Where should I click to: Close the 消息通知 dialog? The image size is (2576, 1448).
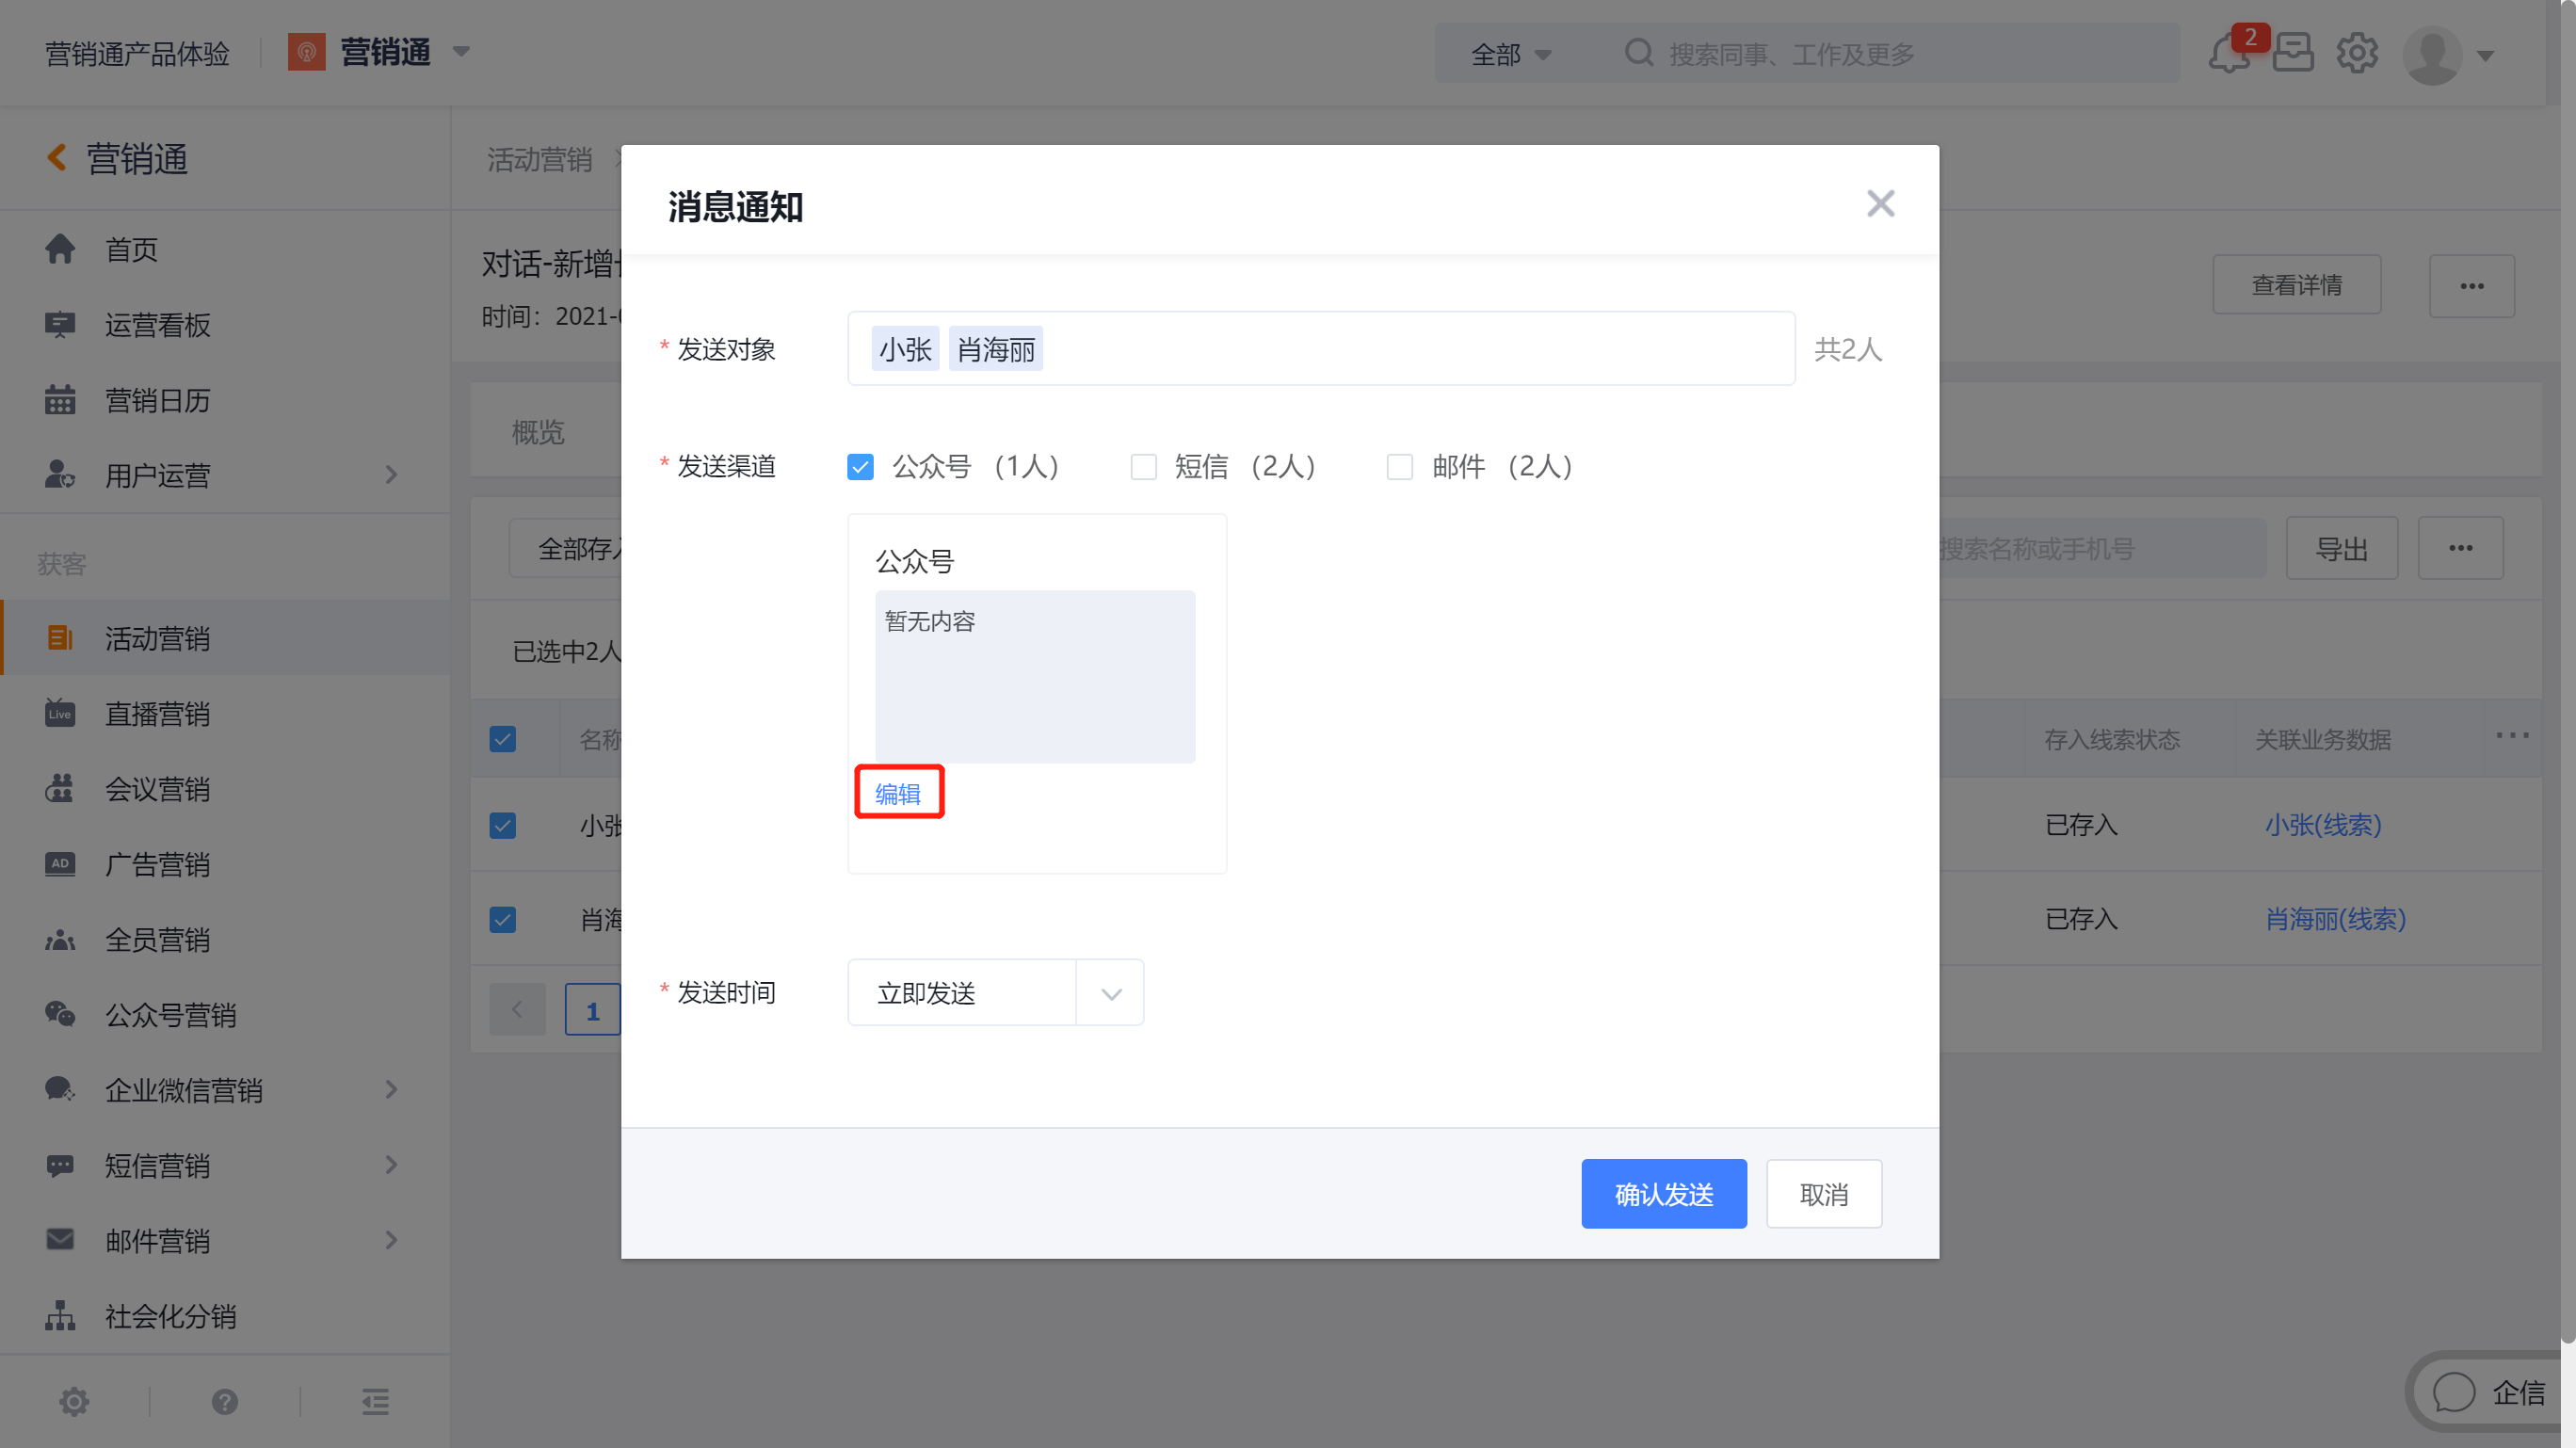(x=1881, y=204)
